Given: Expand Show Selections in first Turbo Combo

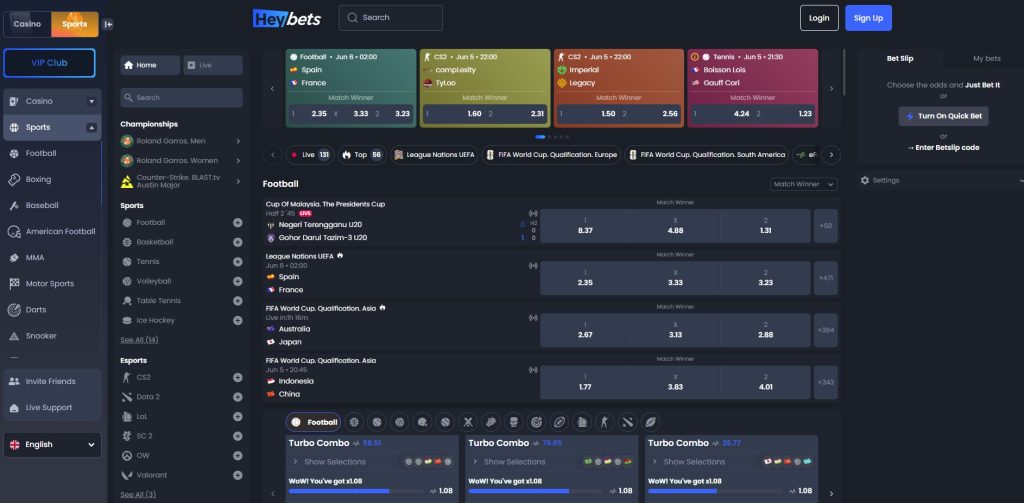Looking at the screenshot, I should pyautogui.click(x=335, y=462).
